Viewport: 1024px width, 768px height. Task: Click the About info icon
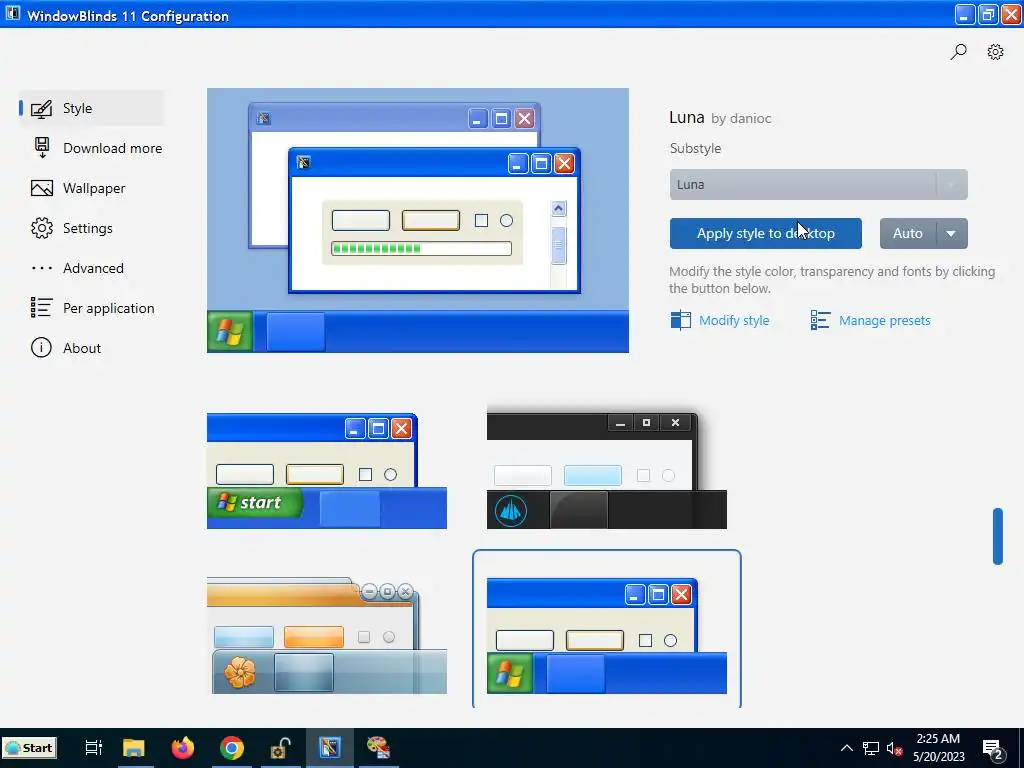[x=41, y=347]
